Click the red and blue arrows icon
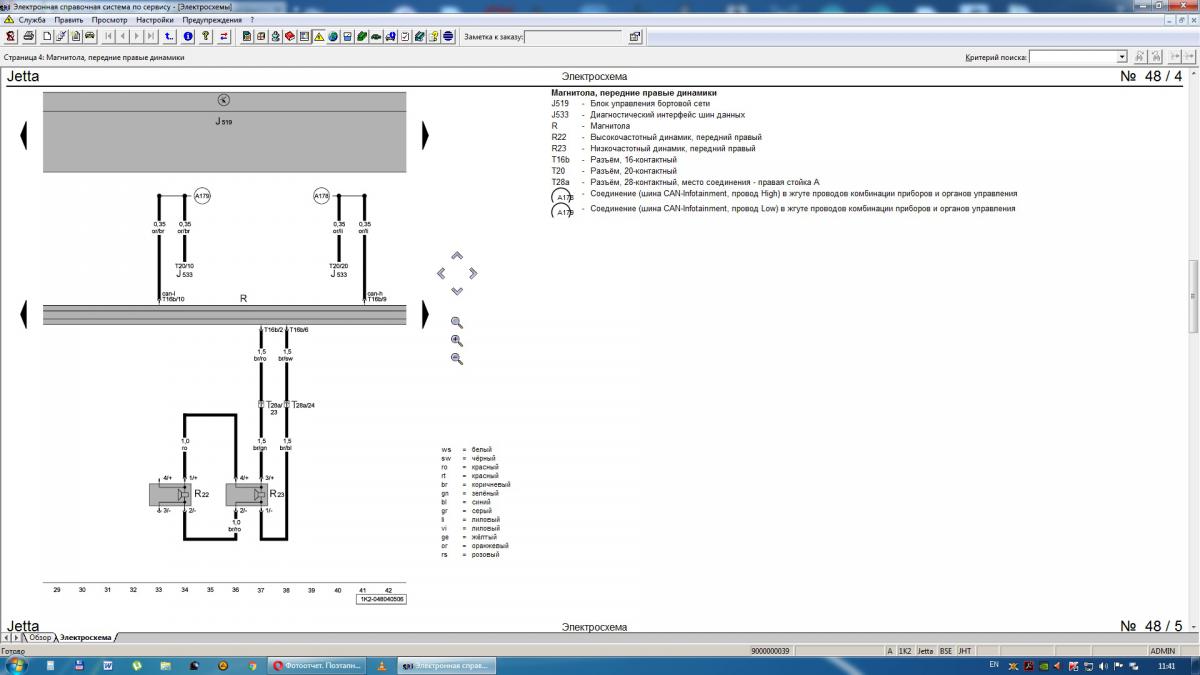Viewport: 1200px width, 675px height. pos(223,37)
